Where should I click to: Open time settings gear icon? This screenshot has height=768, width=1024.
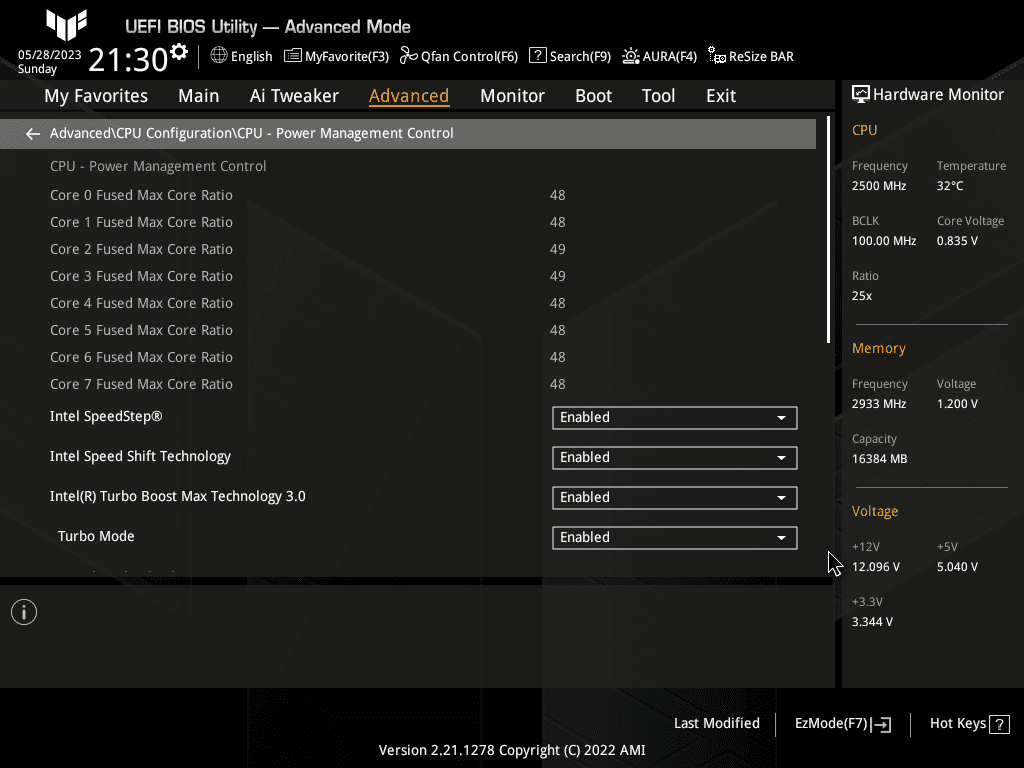click(x=179, y=51)
